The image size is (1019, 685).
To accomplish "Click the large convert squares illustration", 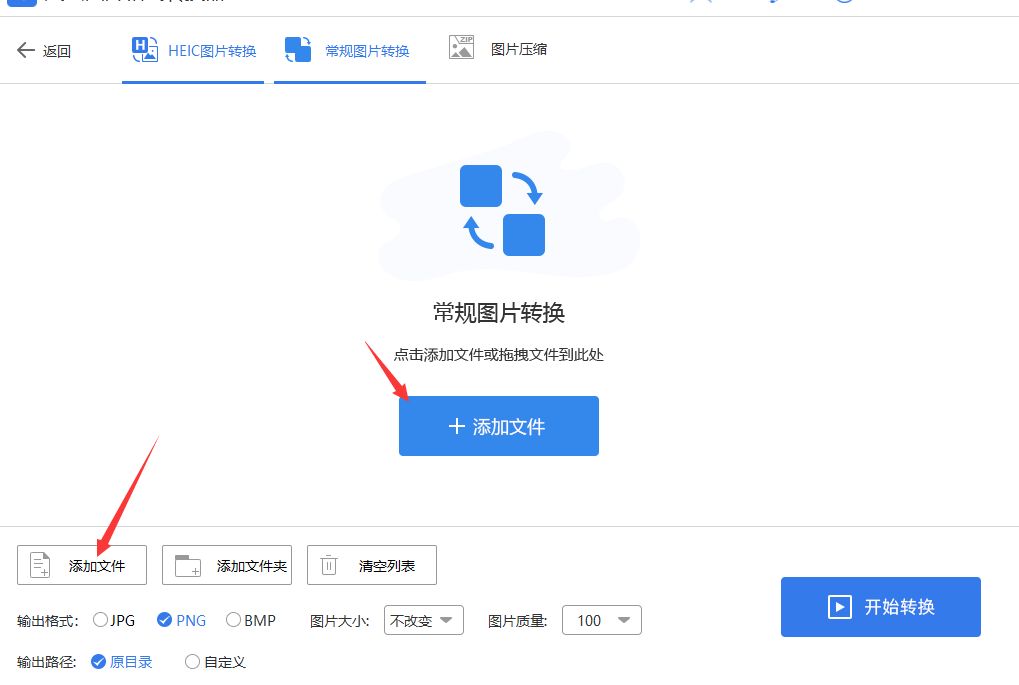I will pyautogui.click(x=502, y=210).
